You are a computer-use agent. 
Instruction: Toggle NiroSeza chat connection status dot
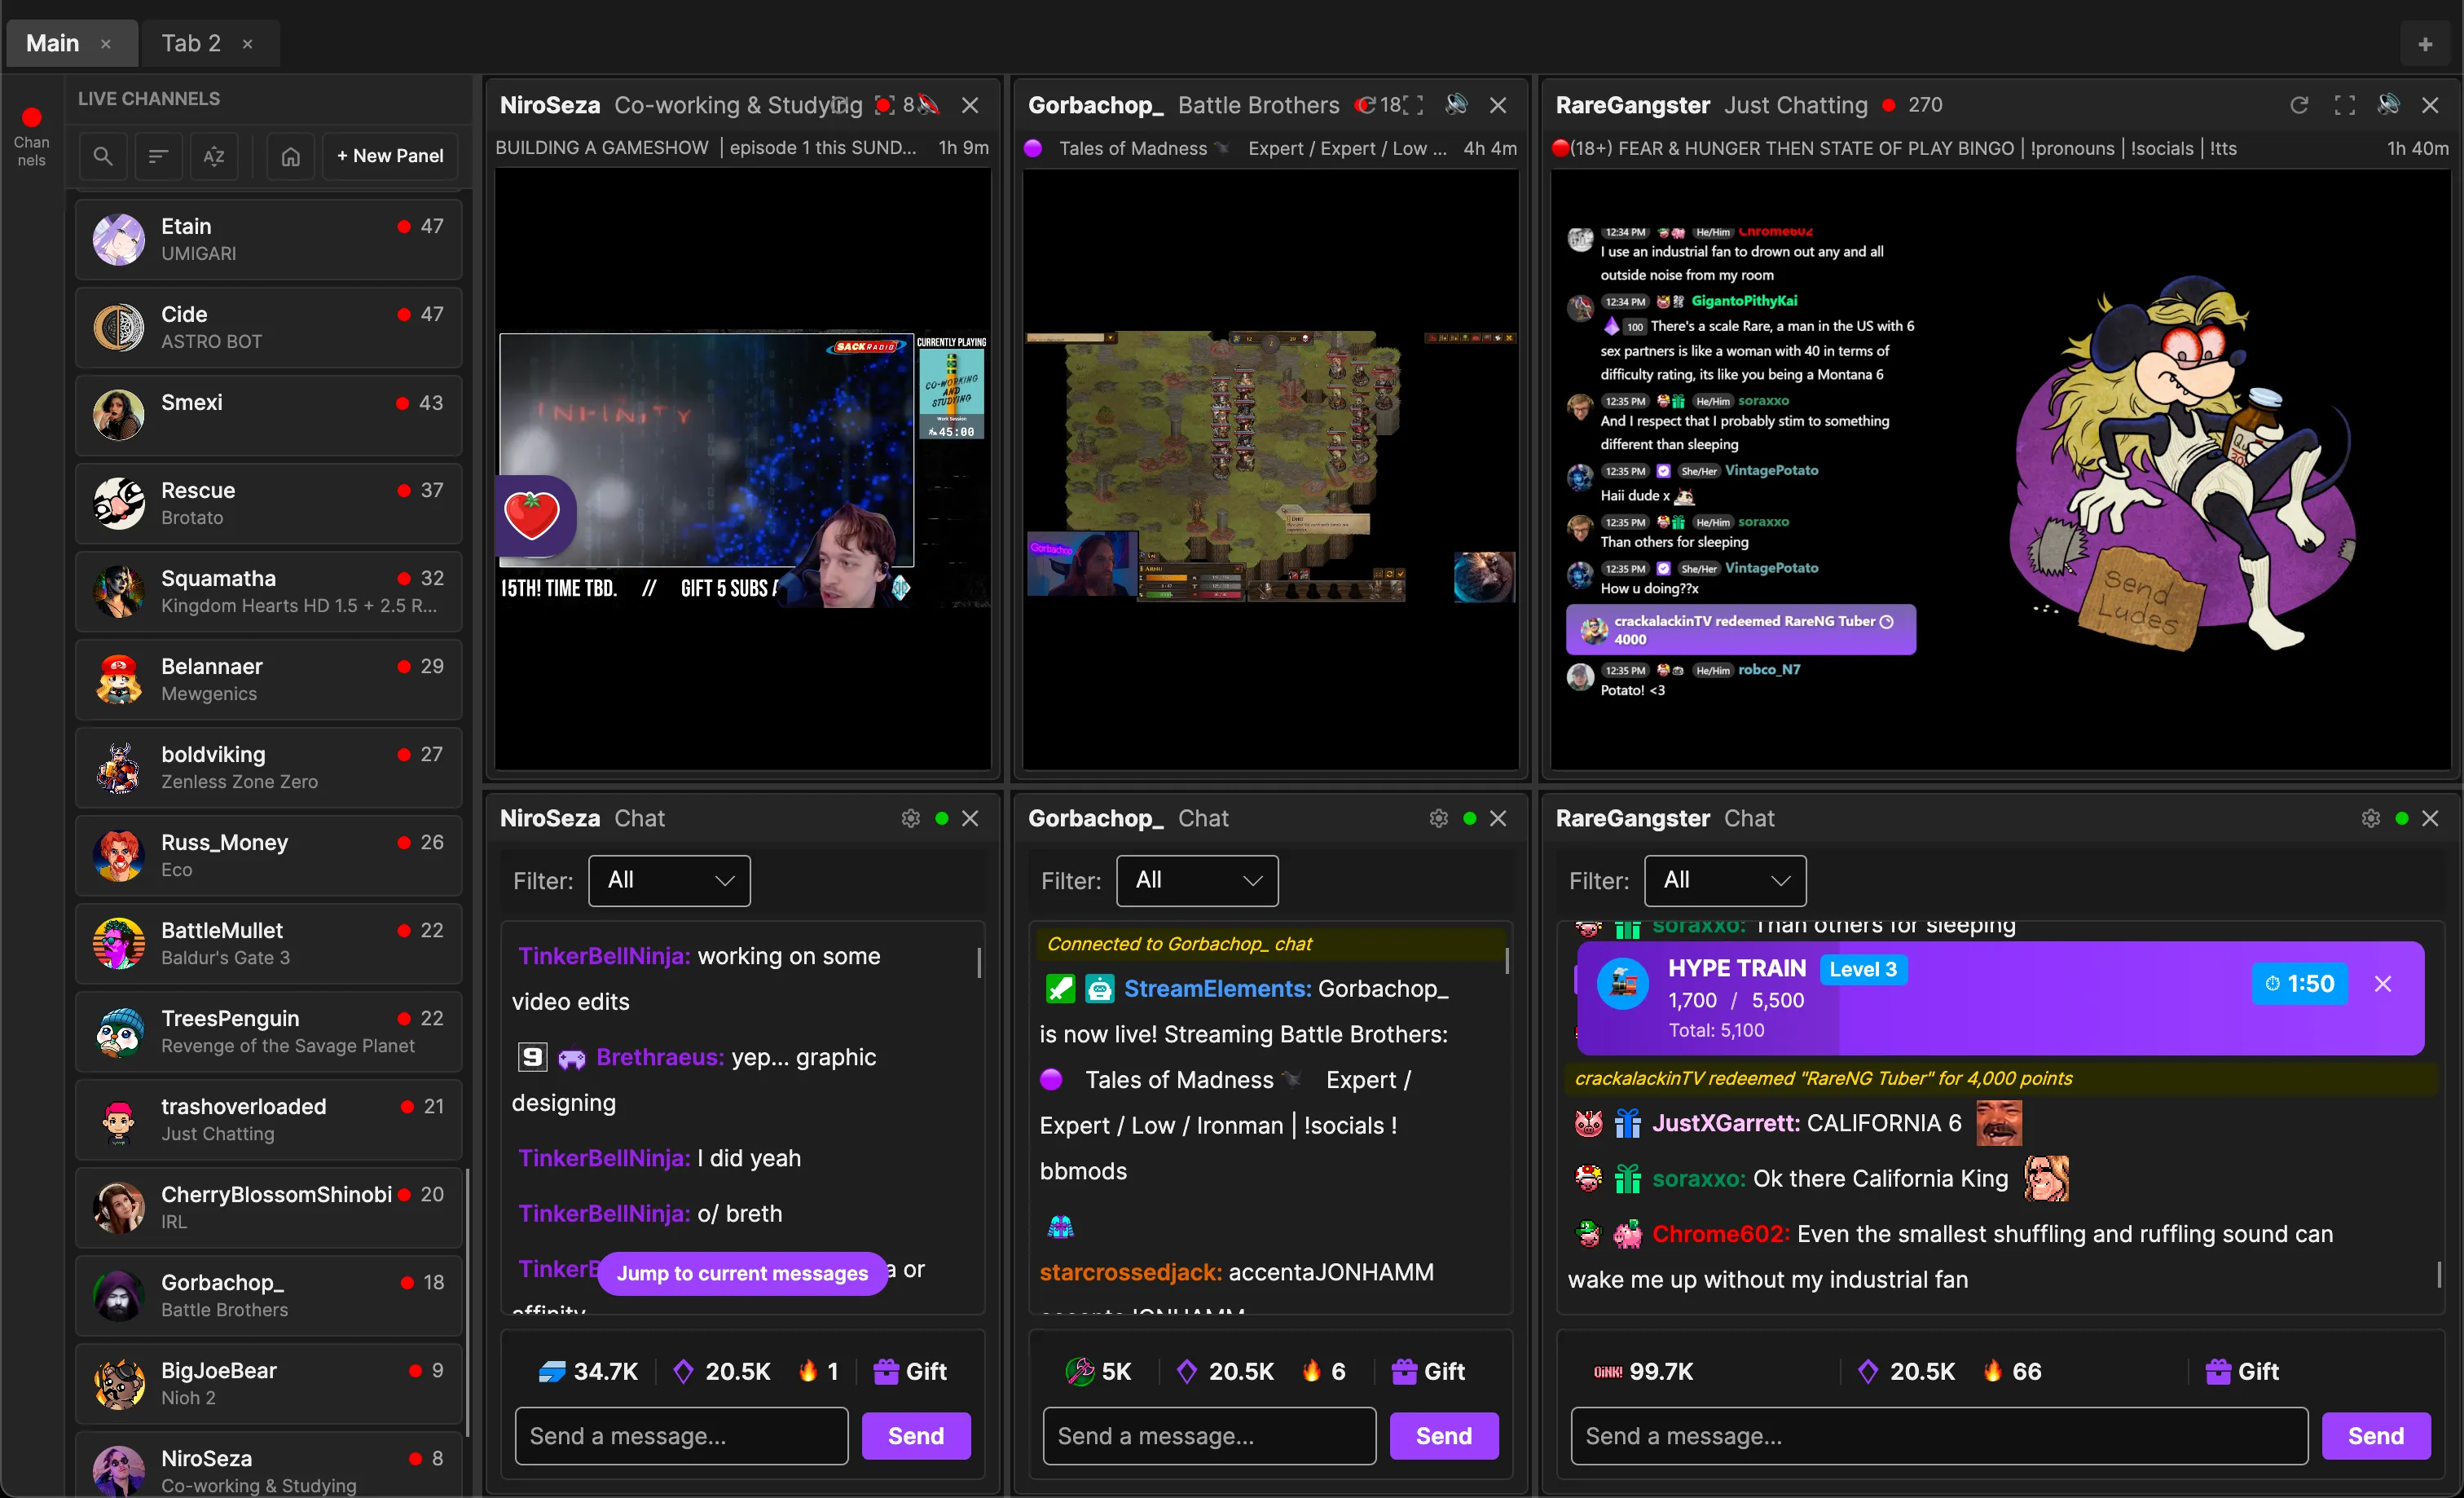[x=941, y=818]
